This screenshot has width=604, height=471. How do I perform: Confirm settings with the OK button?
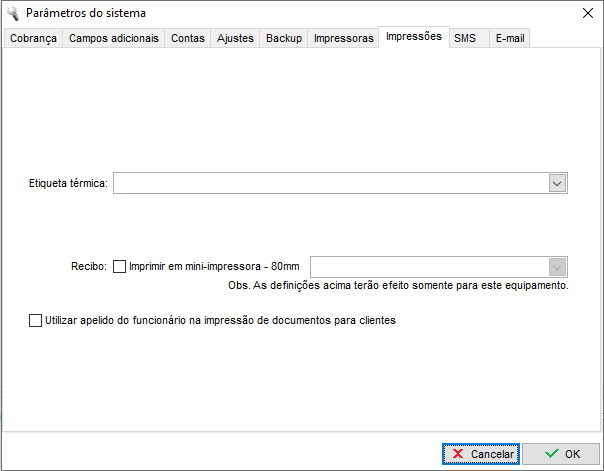tap(562, 454)
